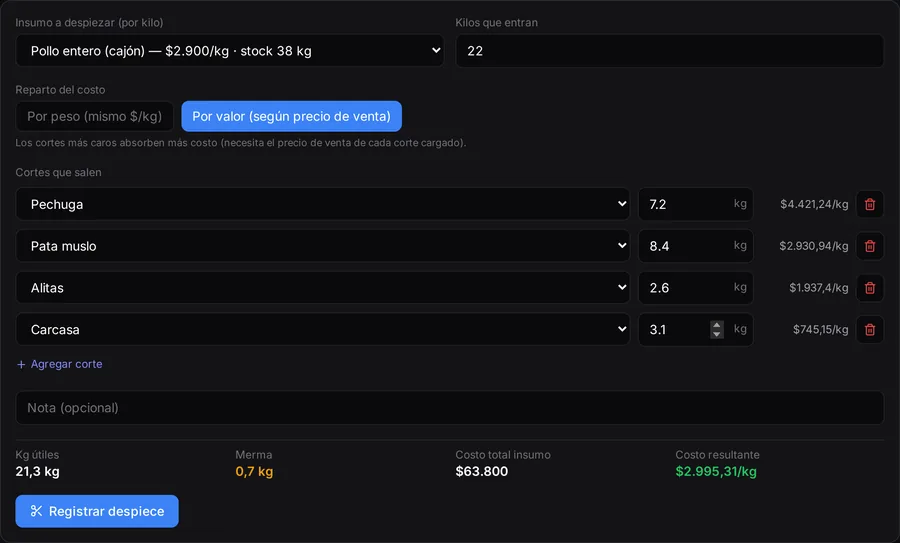Select Por peso cost distribution
Viewport: 900px width, 543px height.
click(x=94, y=116)
